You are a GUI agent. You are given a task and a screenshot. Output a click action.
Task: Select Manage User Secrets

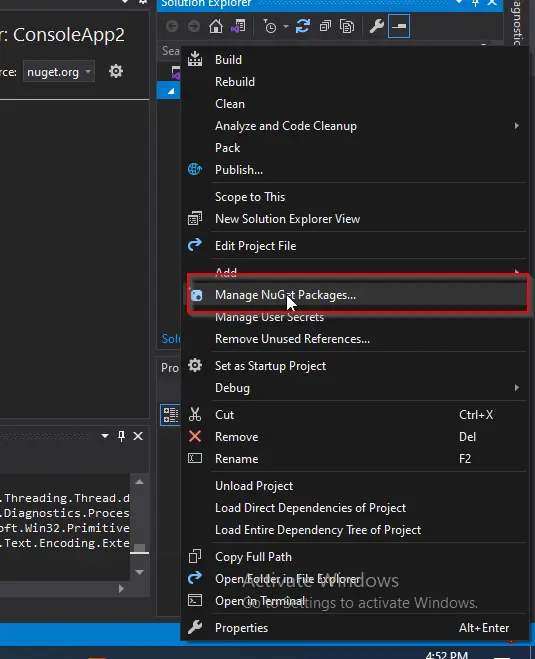356,317
